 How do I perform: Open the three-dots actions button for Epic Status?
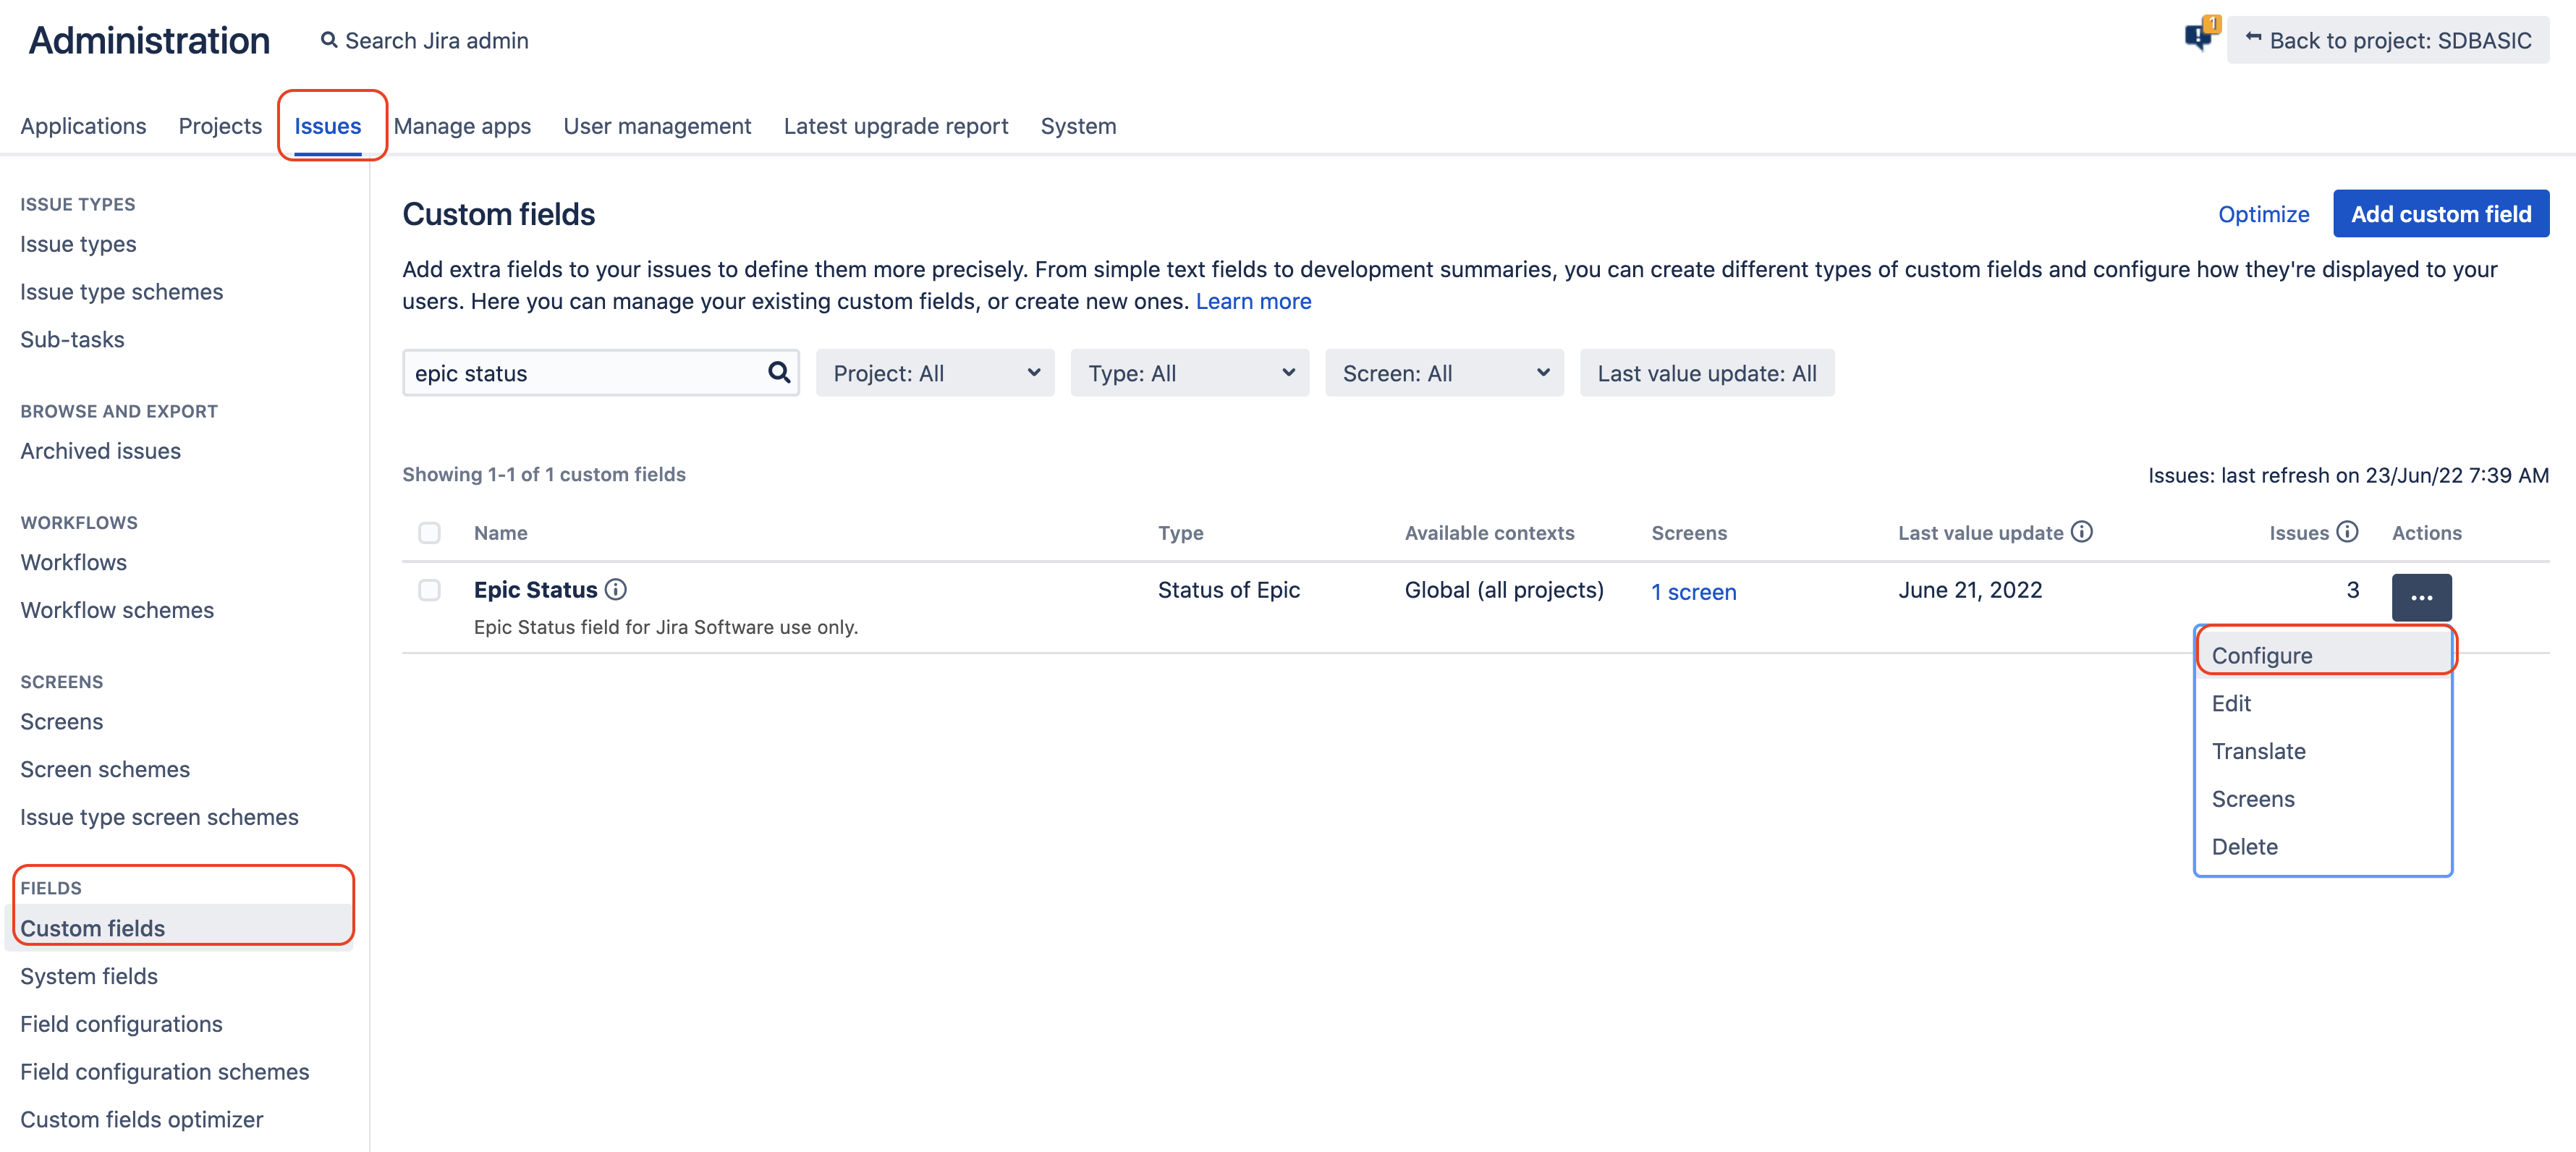click(2421, 597)
